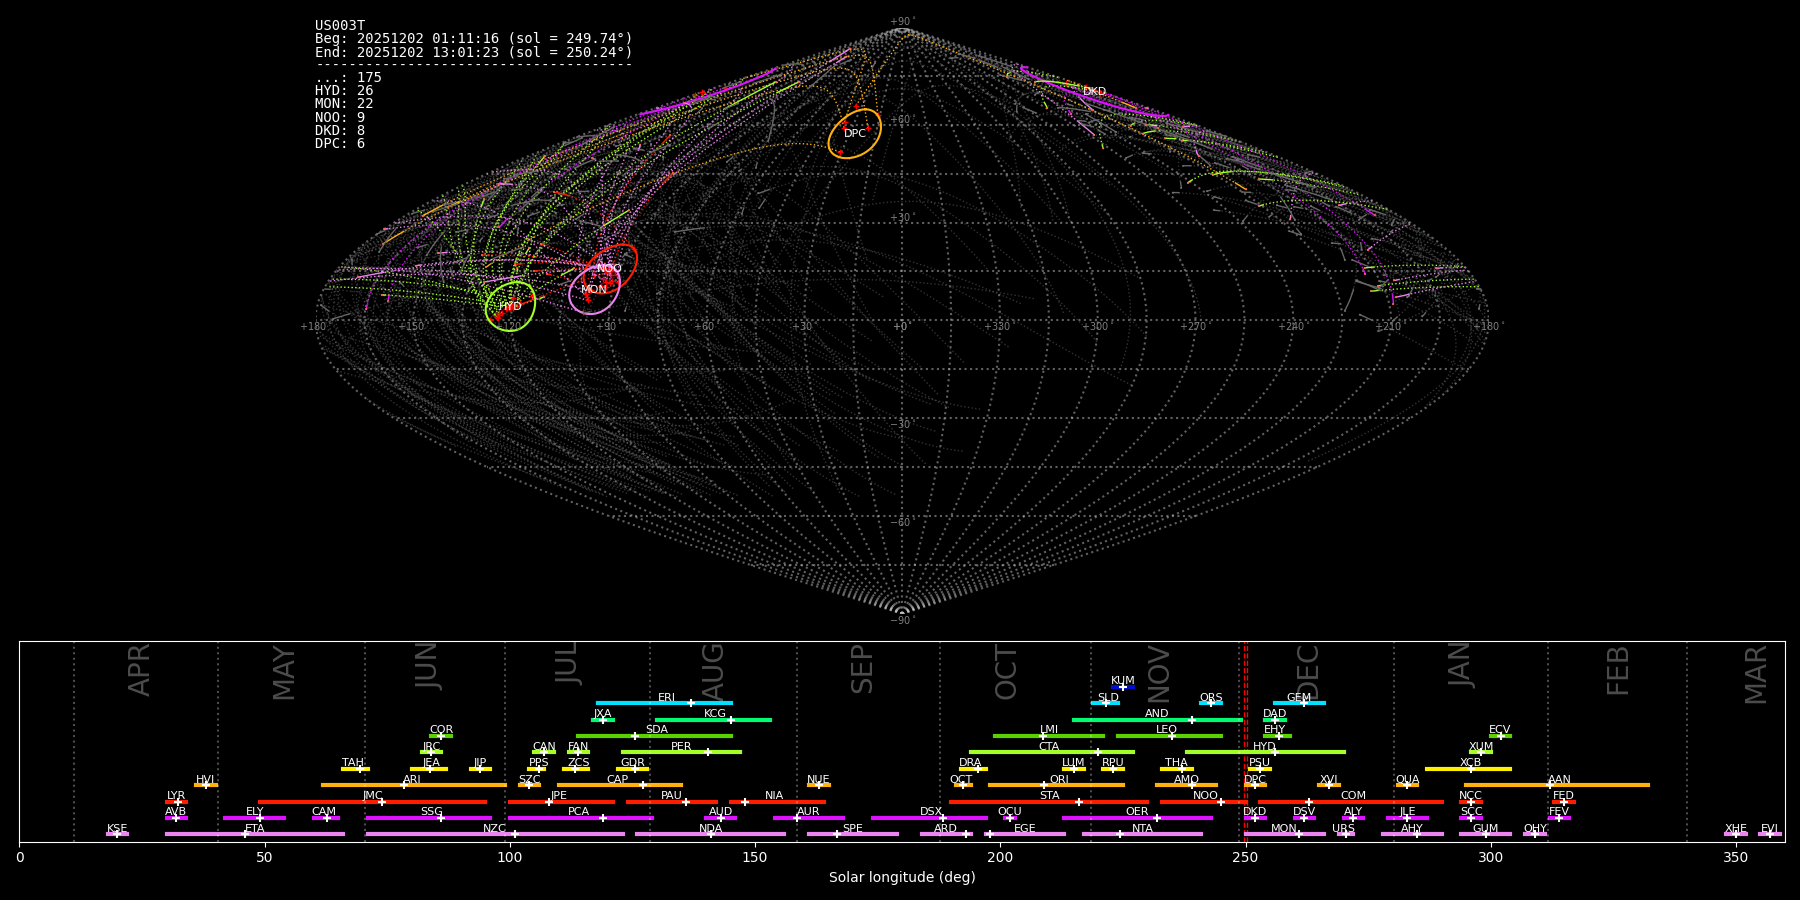The image size is (1800, 900).
Task: Click the 'MON: 22' count entry
Action: click(x=344, y=104)
